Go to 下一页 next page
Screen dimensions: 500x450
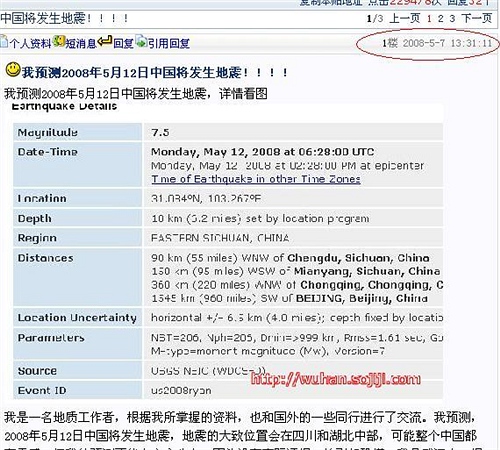[x=477, y=18]
